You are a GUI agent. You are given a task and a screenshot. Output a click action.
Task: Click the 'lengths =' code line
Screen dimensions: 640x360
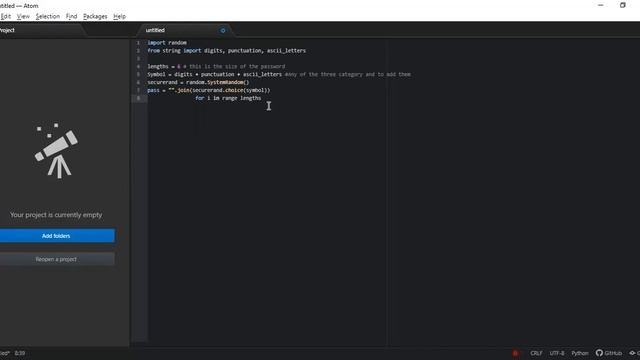coord(216,67)
